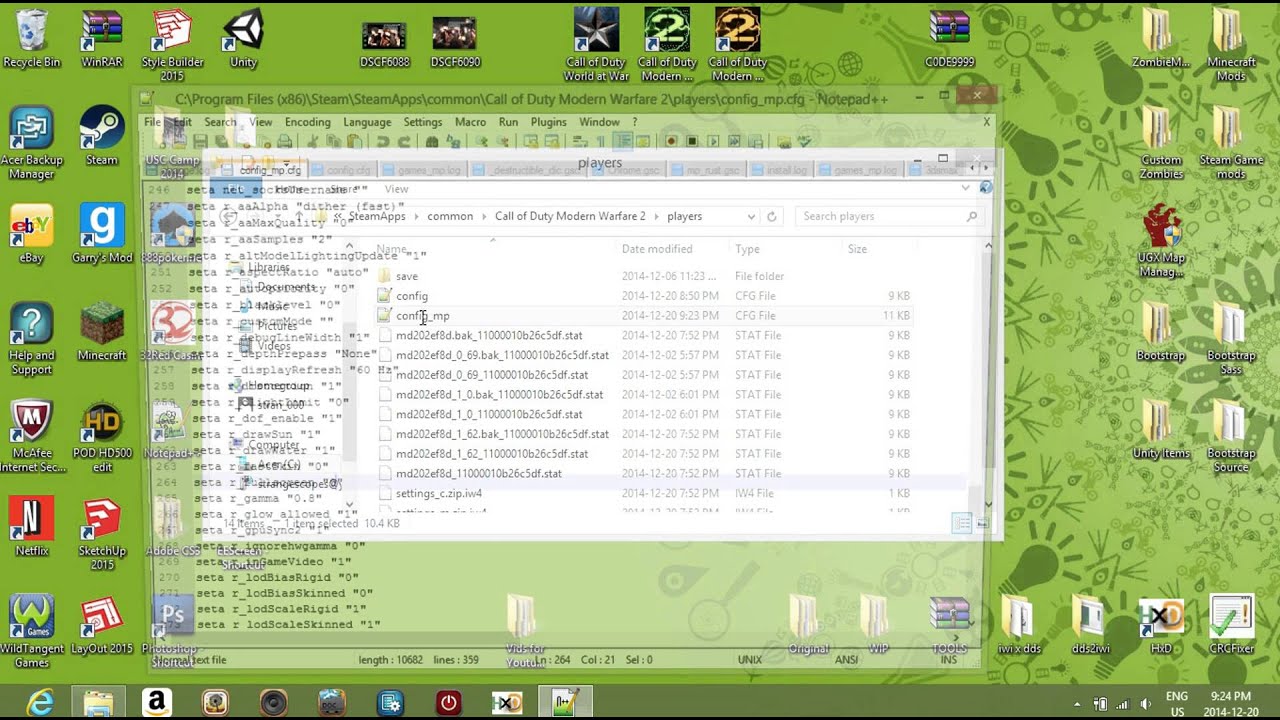Click the Call of Duty Modern Warfare 2 breadcrumb

tap(570, 217)
